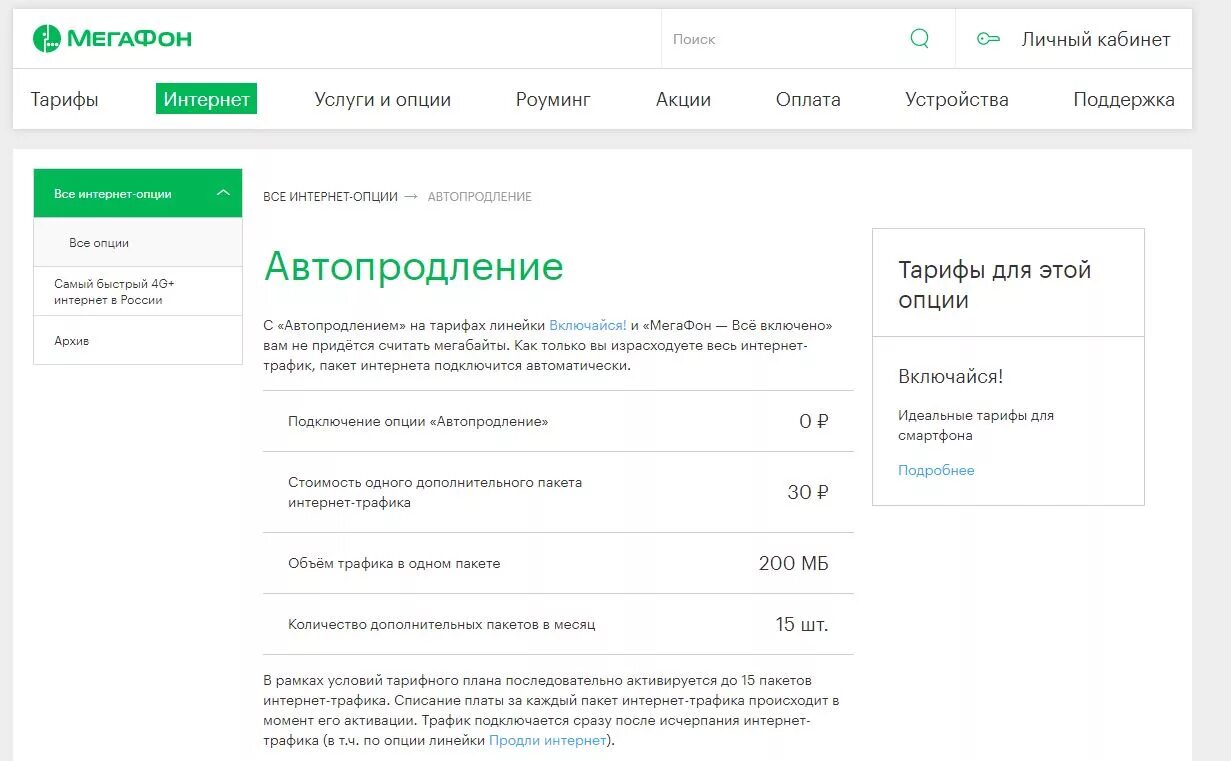Click the key icon beside Личный кабинет
The image size is (1231, 761).
click(x=988, y=39)
